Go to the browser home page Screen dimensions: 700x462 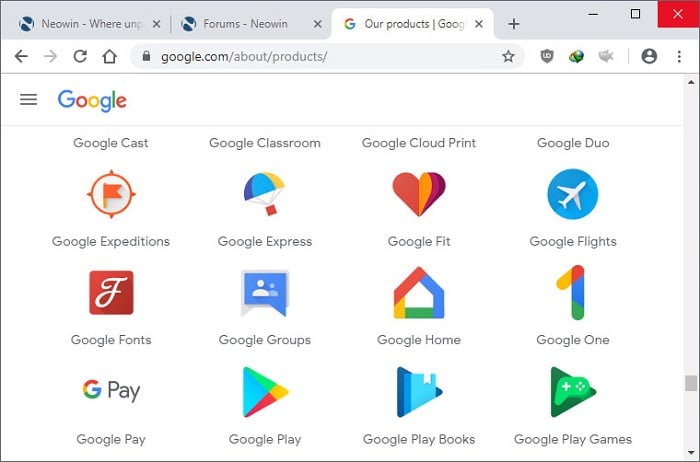(109, 56)
